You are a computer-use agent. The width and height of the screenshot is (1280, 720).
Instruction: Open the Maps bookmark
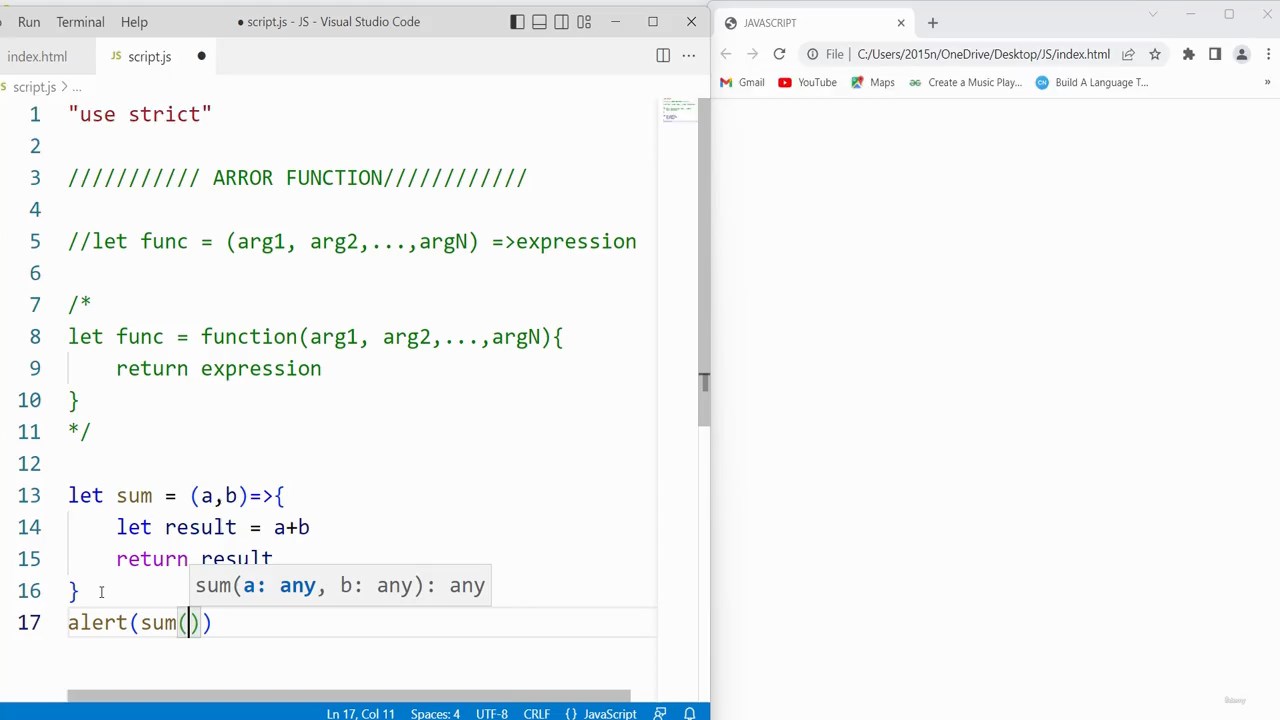tap(873, 83)
